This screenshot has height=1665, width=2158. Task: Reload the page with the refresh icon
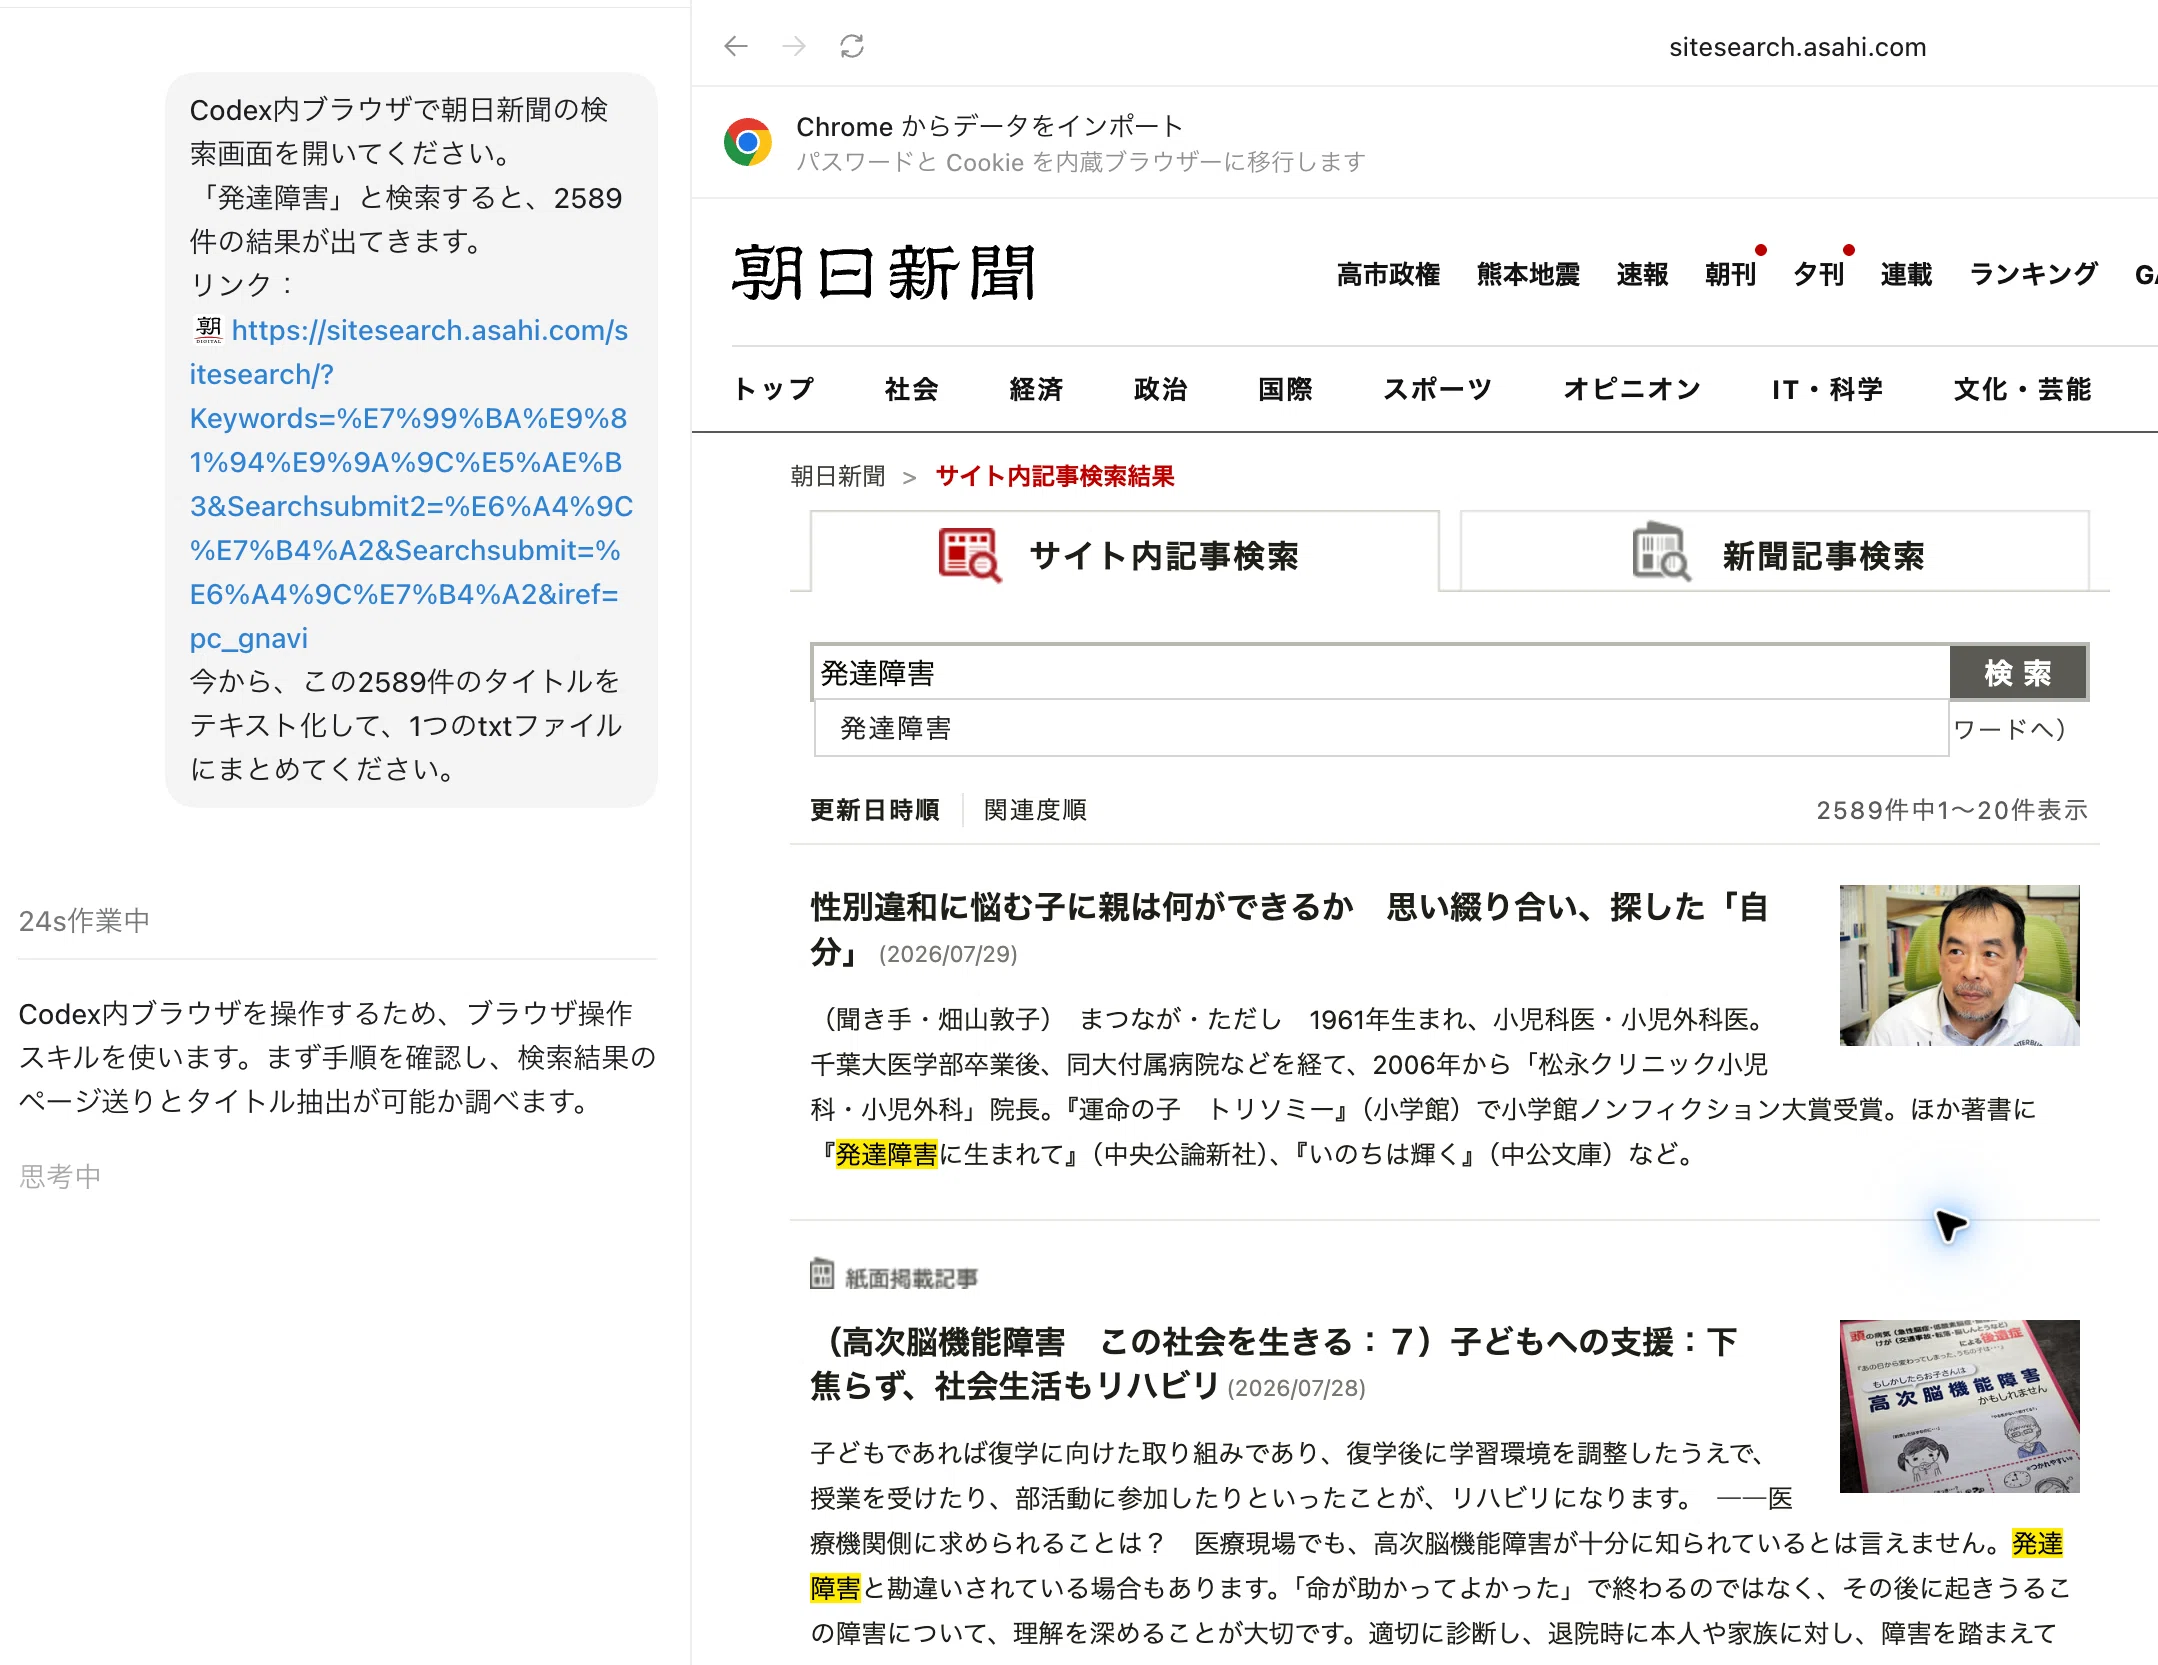[852, 46]
